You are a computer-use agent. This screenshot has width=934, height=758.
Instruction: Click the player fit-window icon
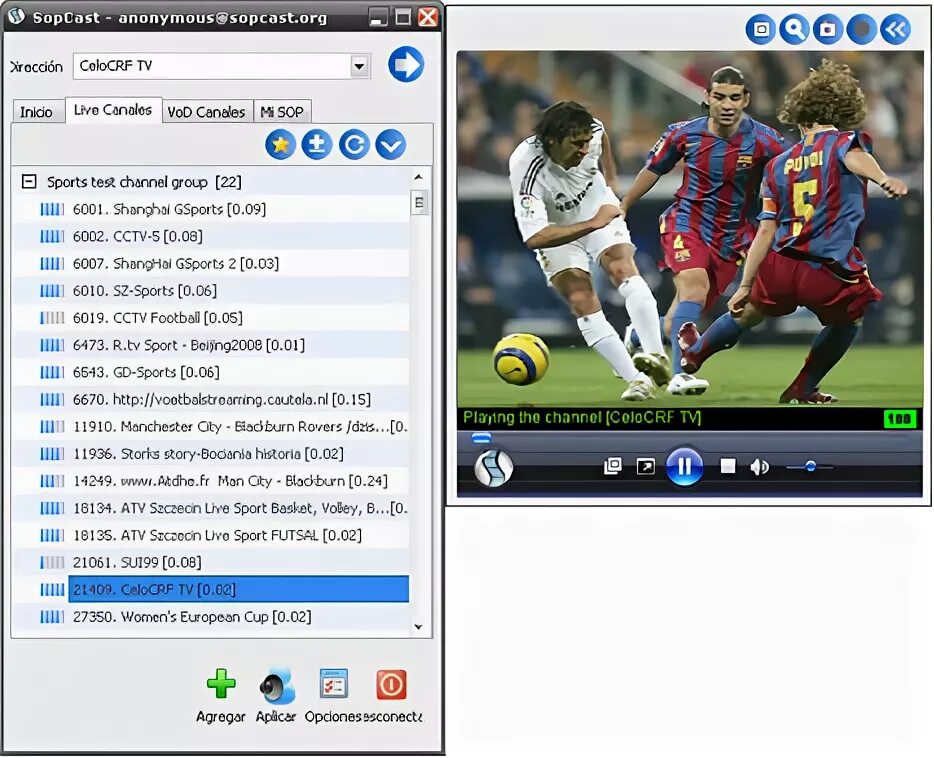pos(761,29)
